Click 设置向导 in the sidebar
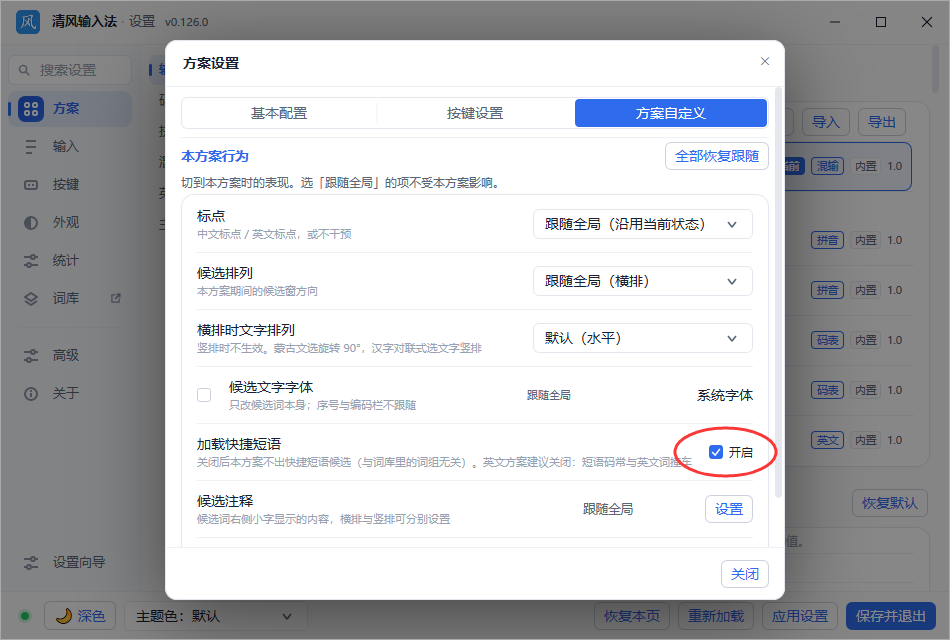950x640 pixels. click(x=70, y=562)
